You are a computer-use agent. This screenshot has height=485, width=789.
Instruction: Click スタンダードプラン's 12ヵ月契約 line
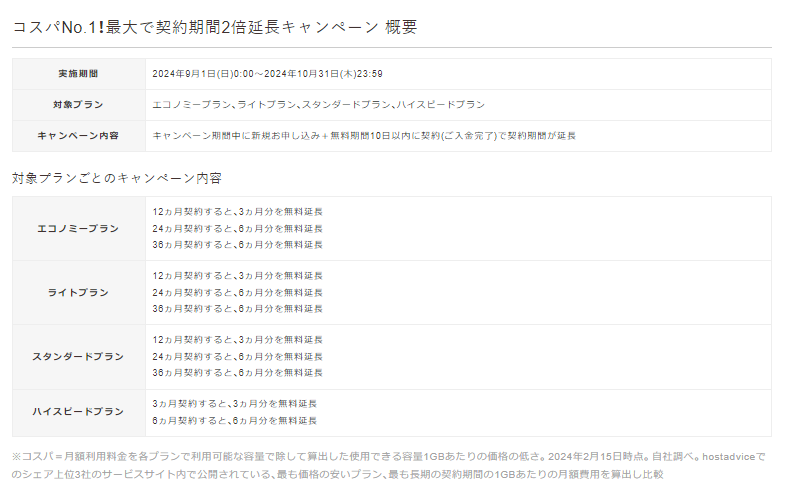pos(237,340)
